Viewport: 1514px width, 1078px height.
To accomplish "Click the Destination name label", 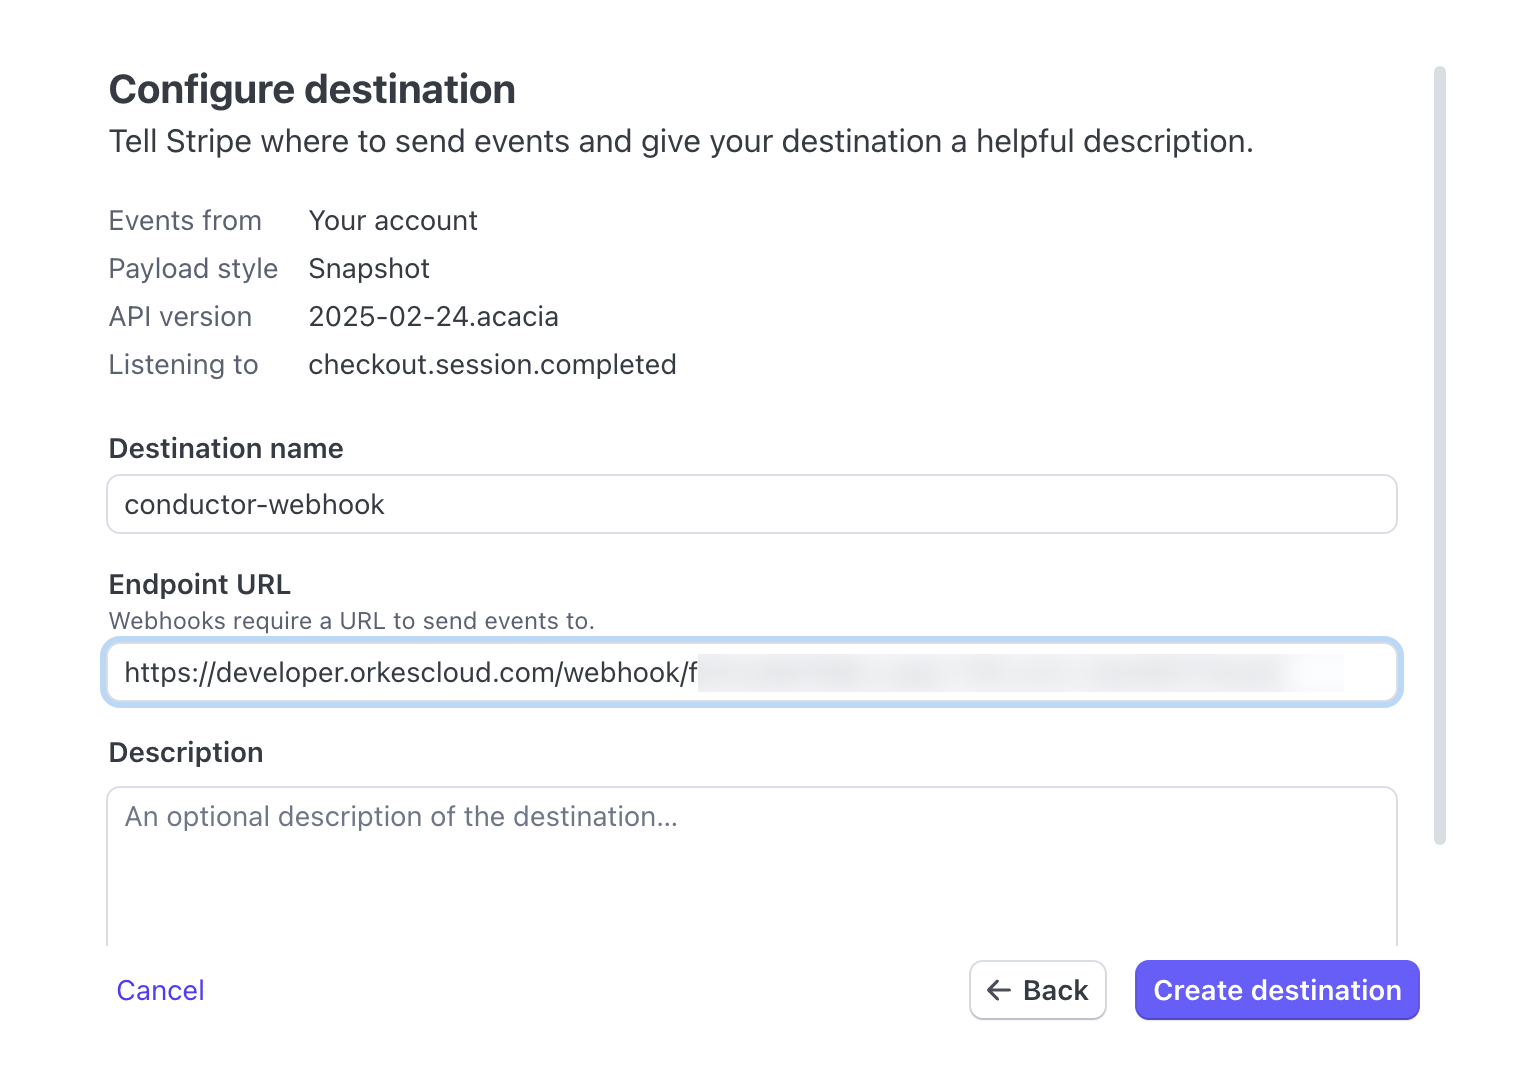I will [225, 448].
